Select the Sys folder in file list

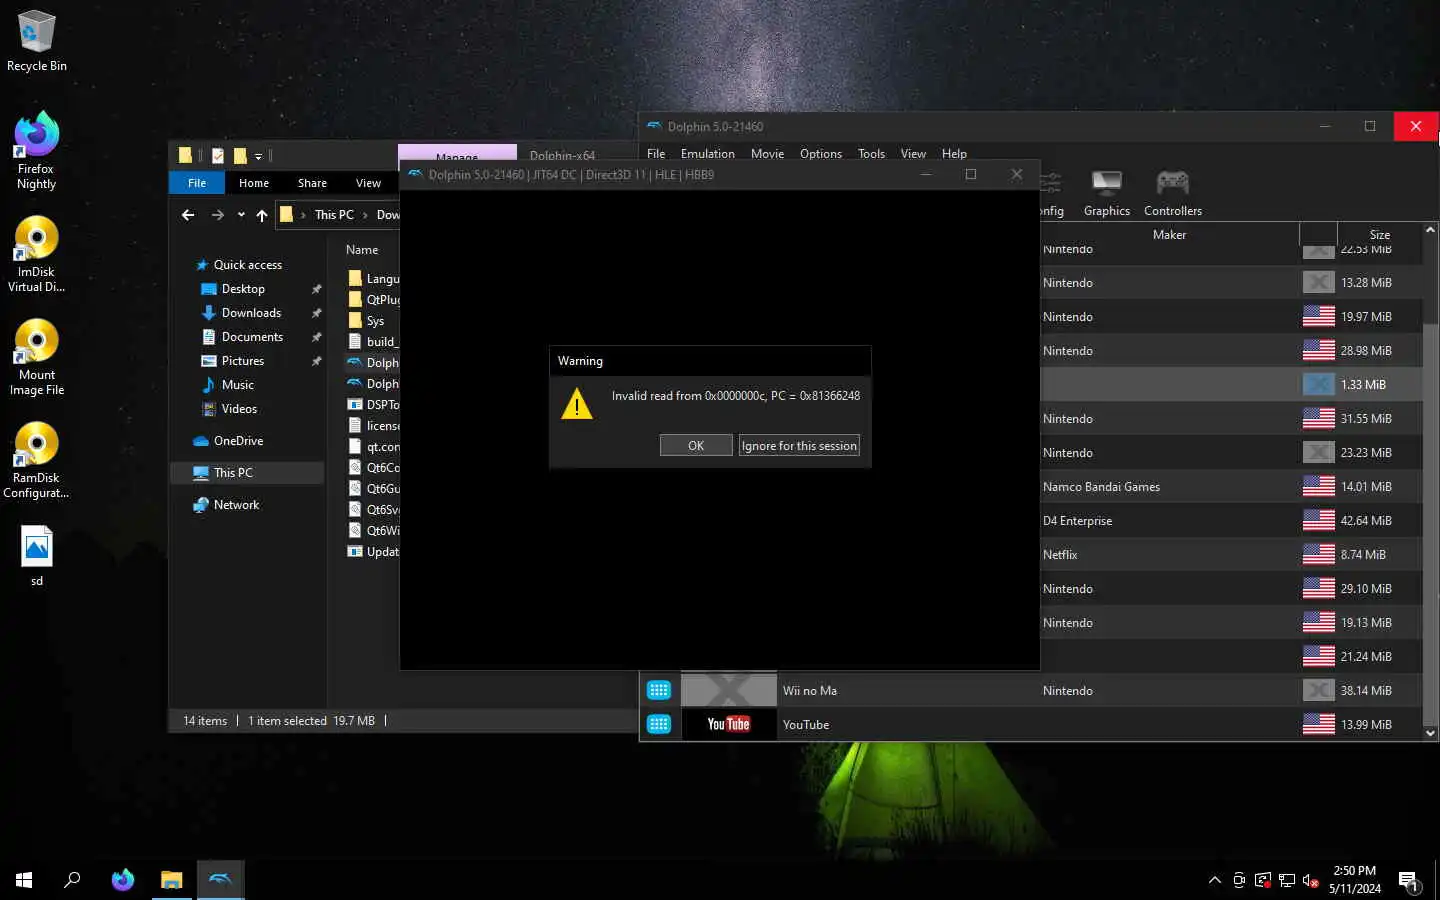(x=373, y=321)
